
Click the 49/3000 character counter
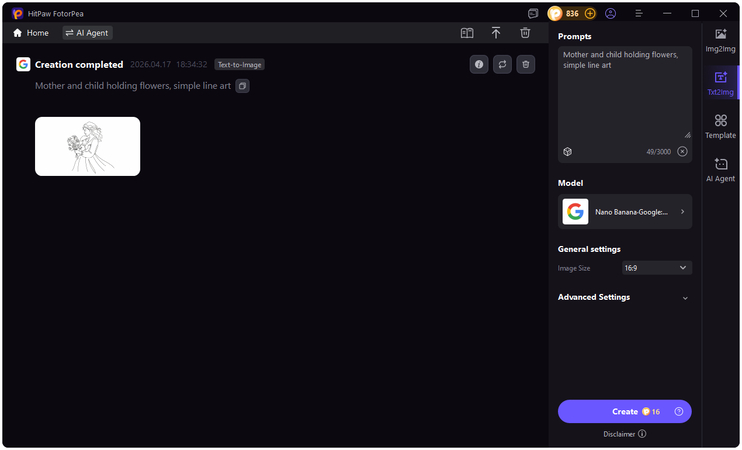[658, 152]
